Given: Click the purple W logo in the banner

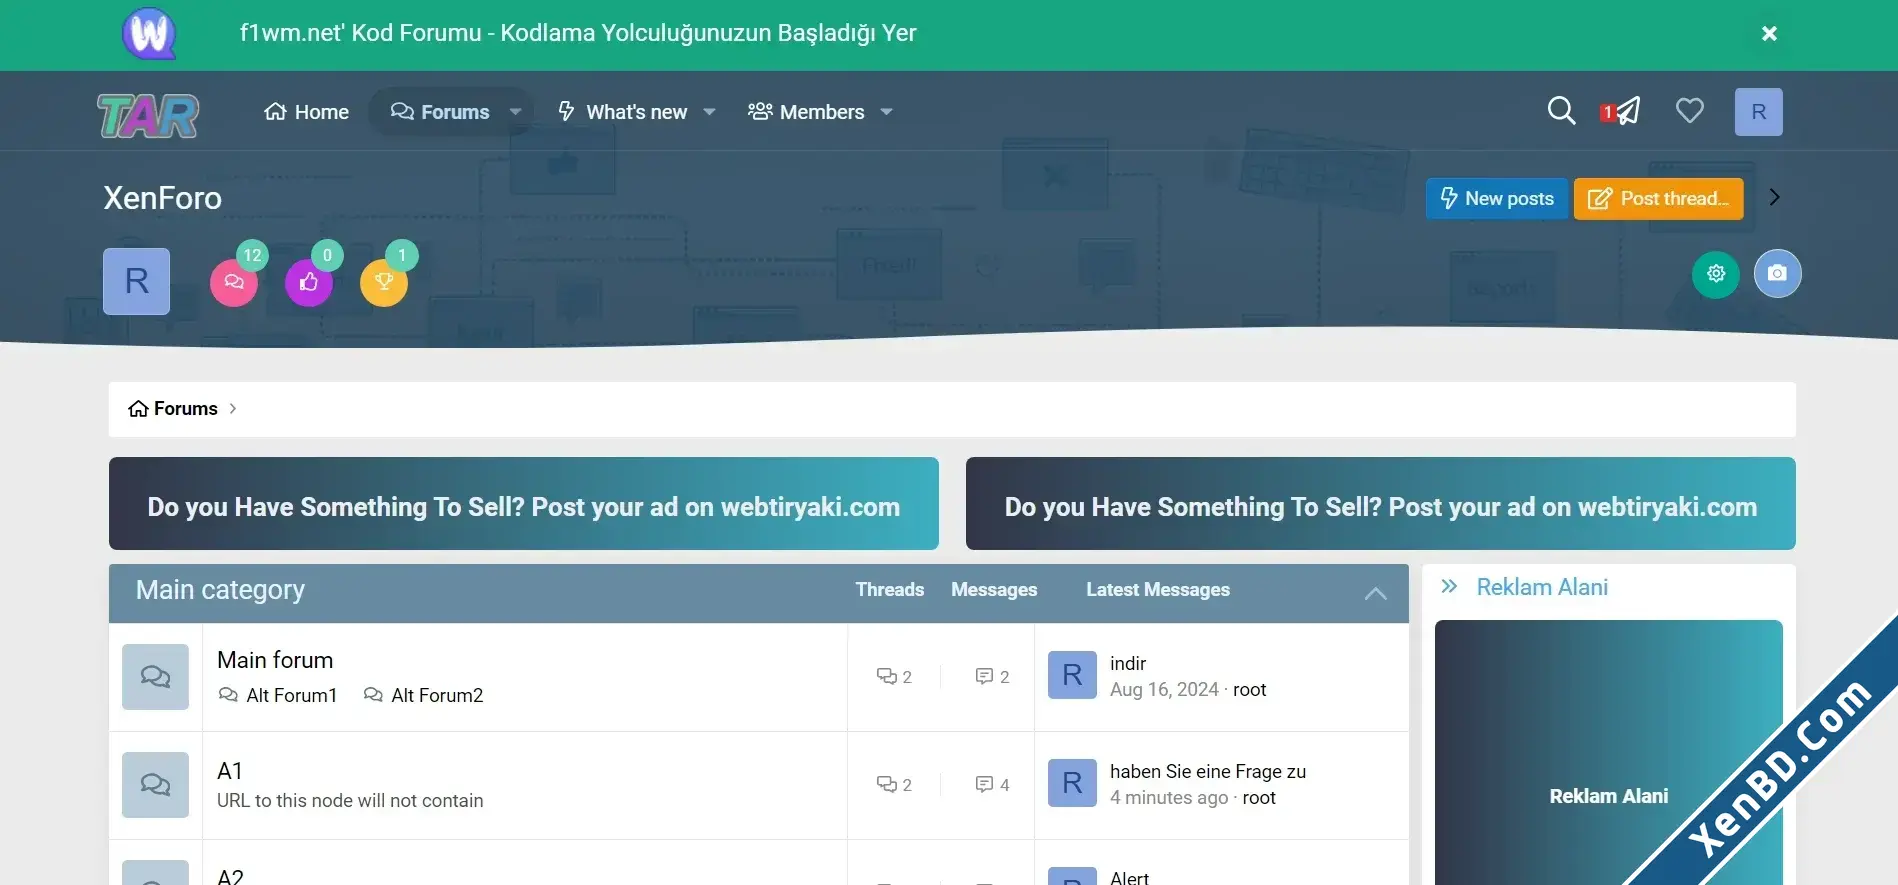Looking at the screenshot, I should (x=149, y=33).
